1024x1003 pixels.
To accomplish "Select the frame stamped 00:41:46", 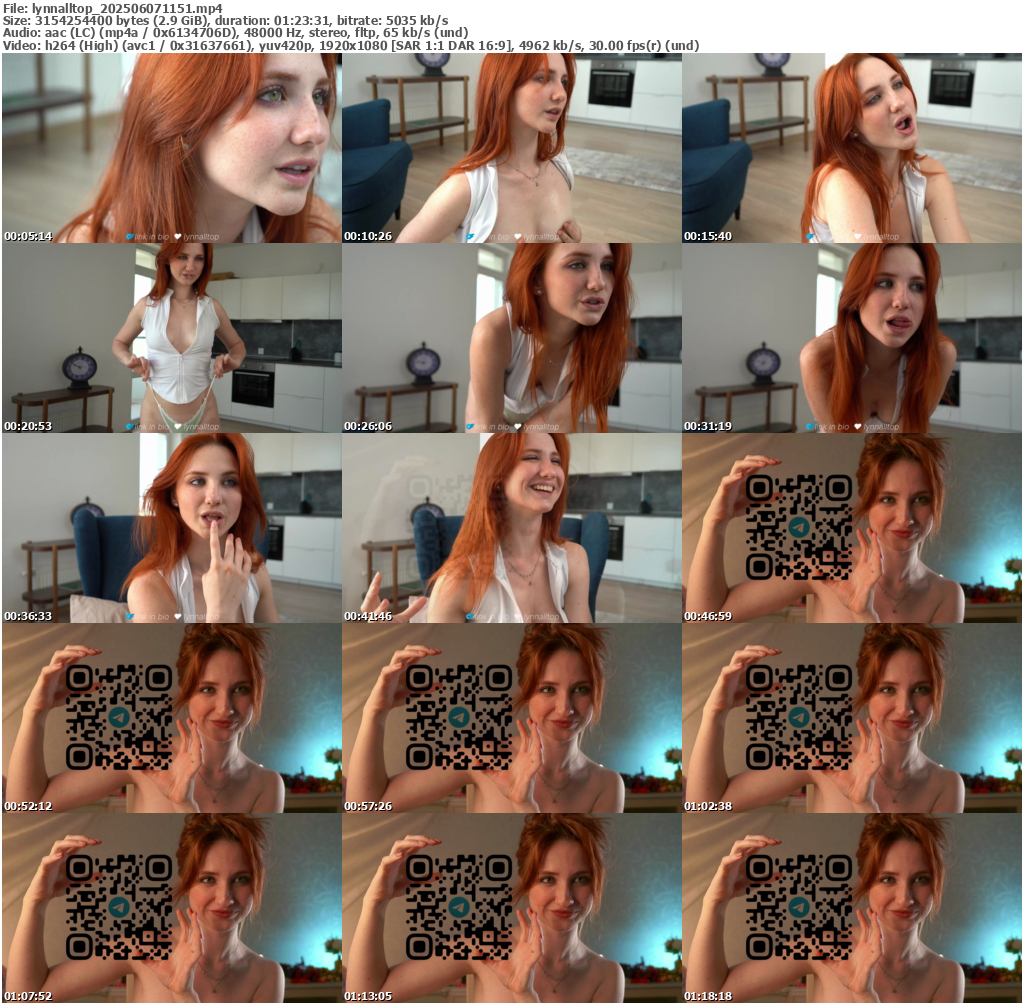I will coord(511,528).
